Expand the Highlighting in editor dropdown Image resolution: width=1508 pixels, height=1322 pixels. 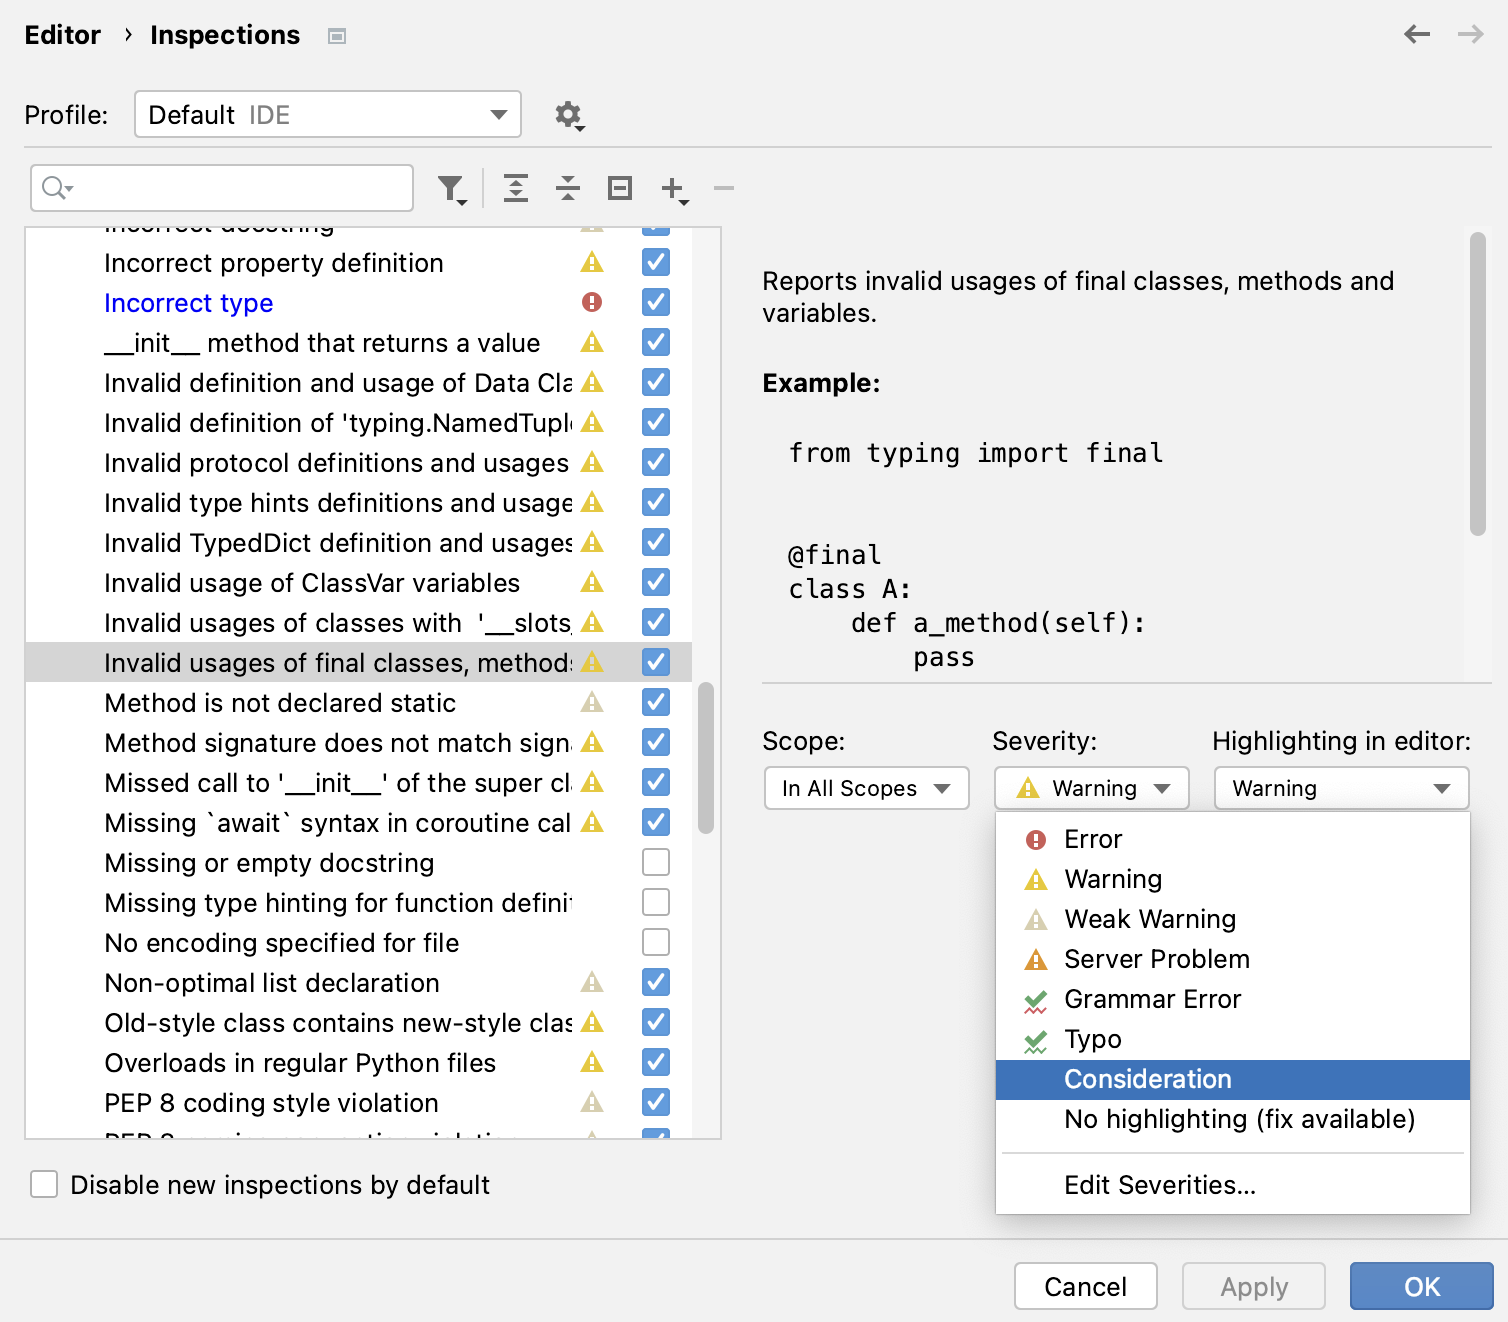point(1340,788)
